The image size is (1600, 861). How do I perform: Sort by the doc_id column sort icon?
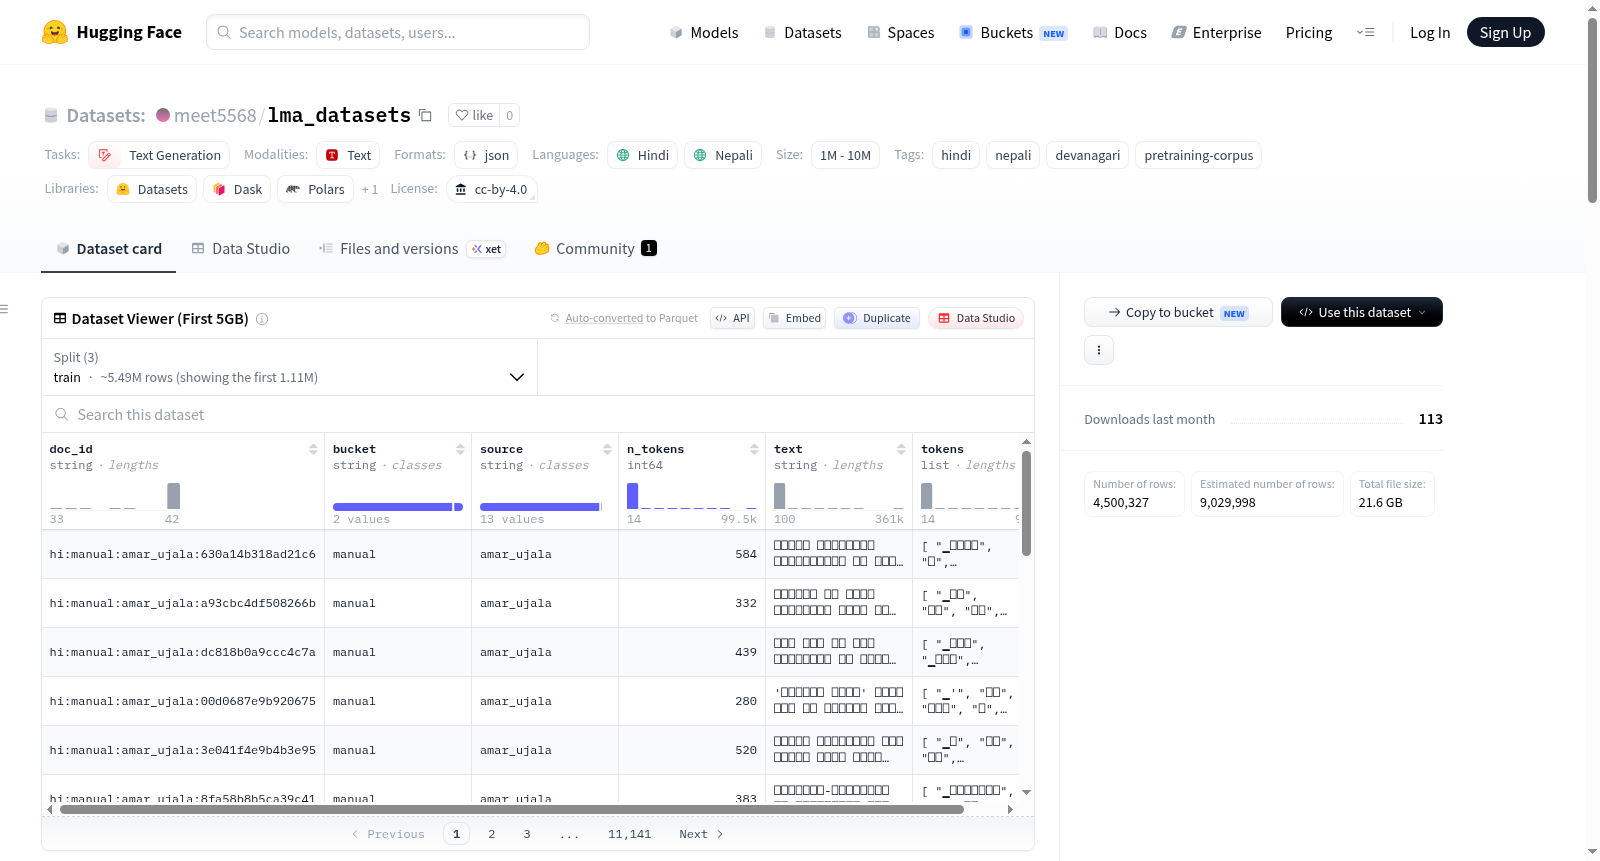point(313,449)
